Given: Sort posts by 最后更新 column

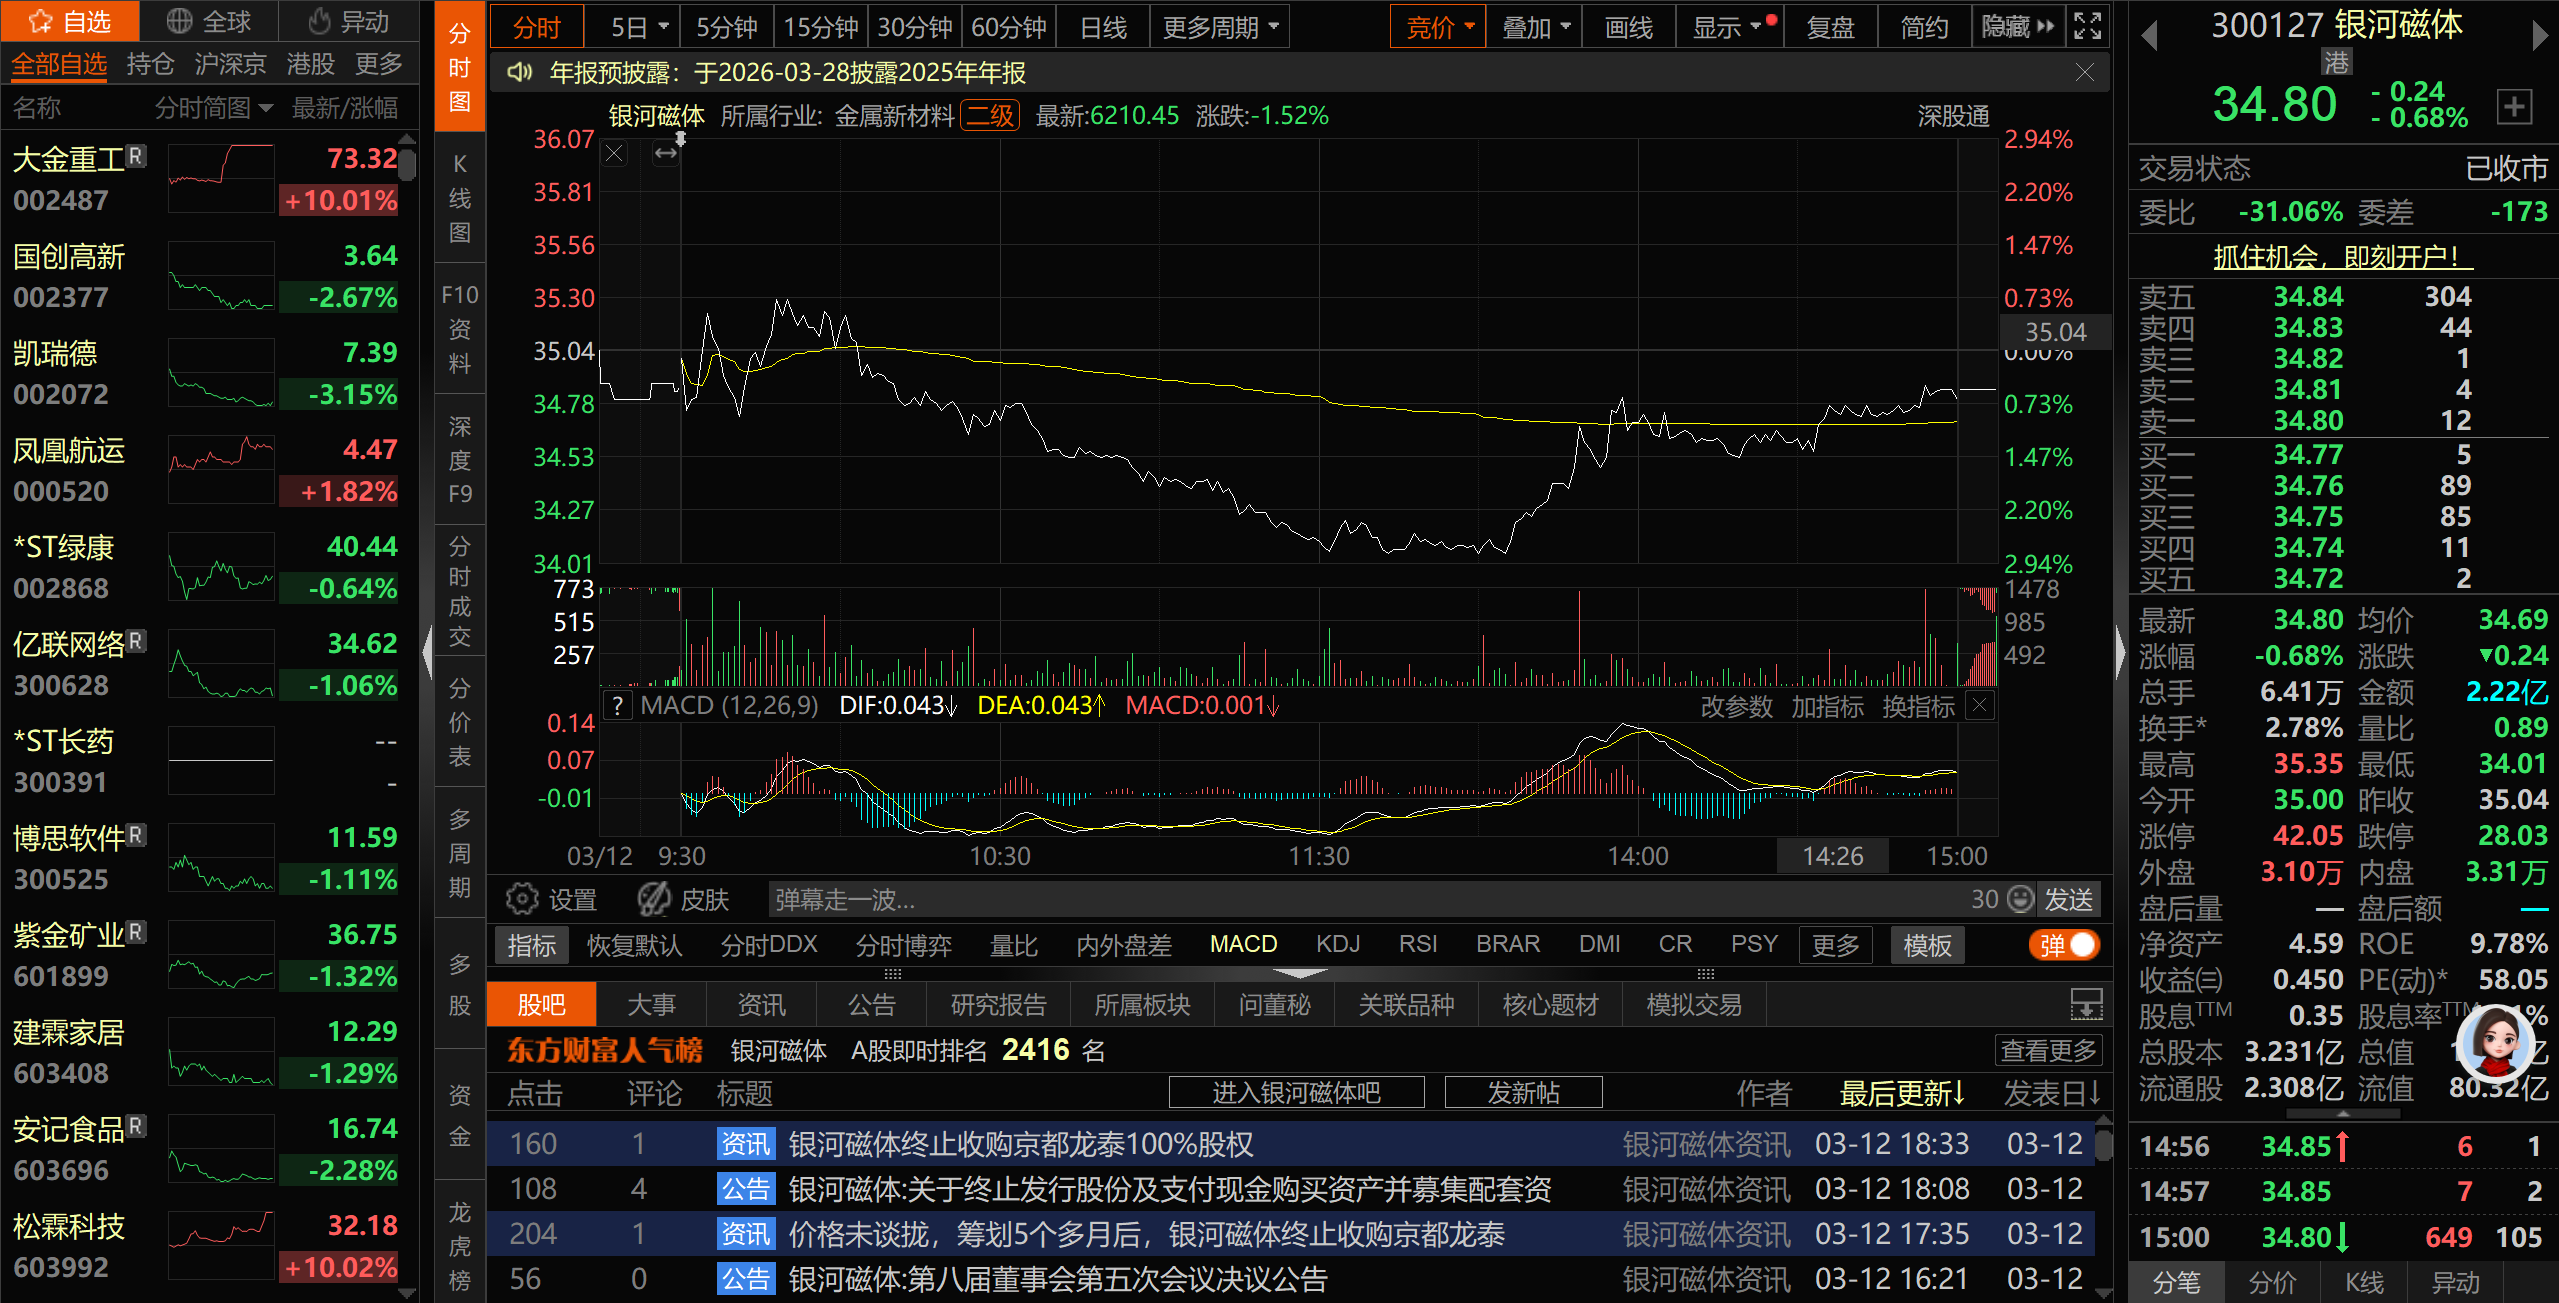Looking at the screenshot, I should tap(1901, 1093).
